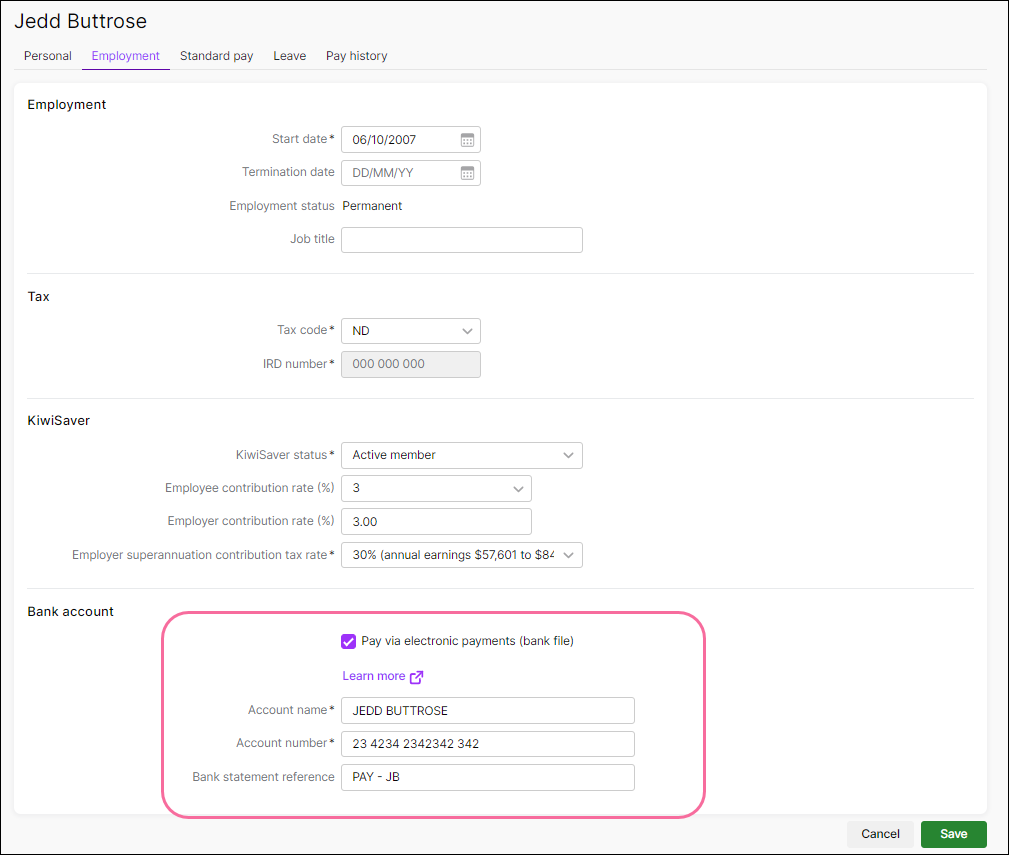1009x855 pixels.
Task: Click the Bank statement reference field
Action: pyautogui.click(x=488, y=777)
